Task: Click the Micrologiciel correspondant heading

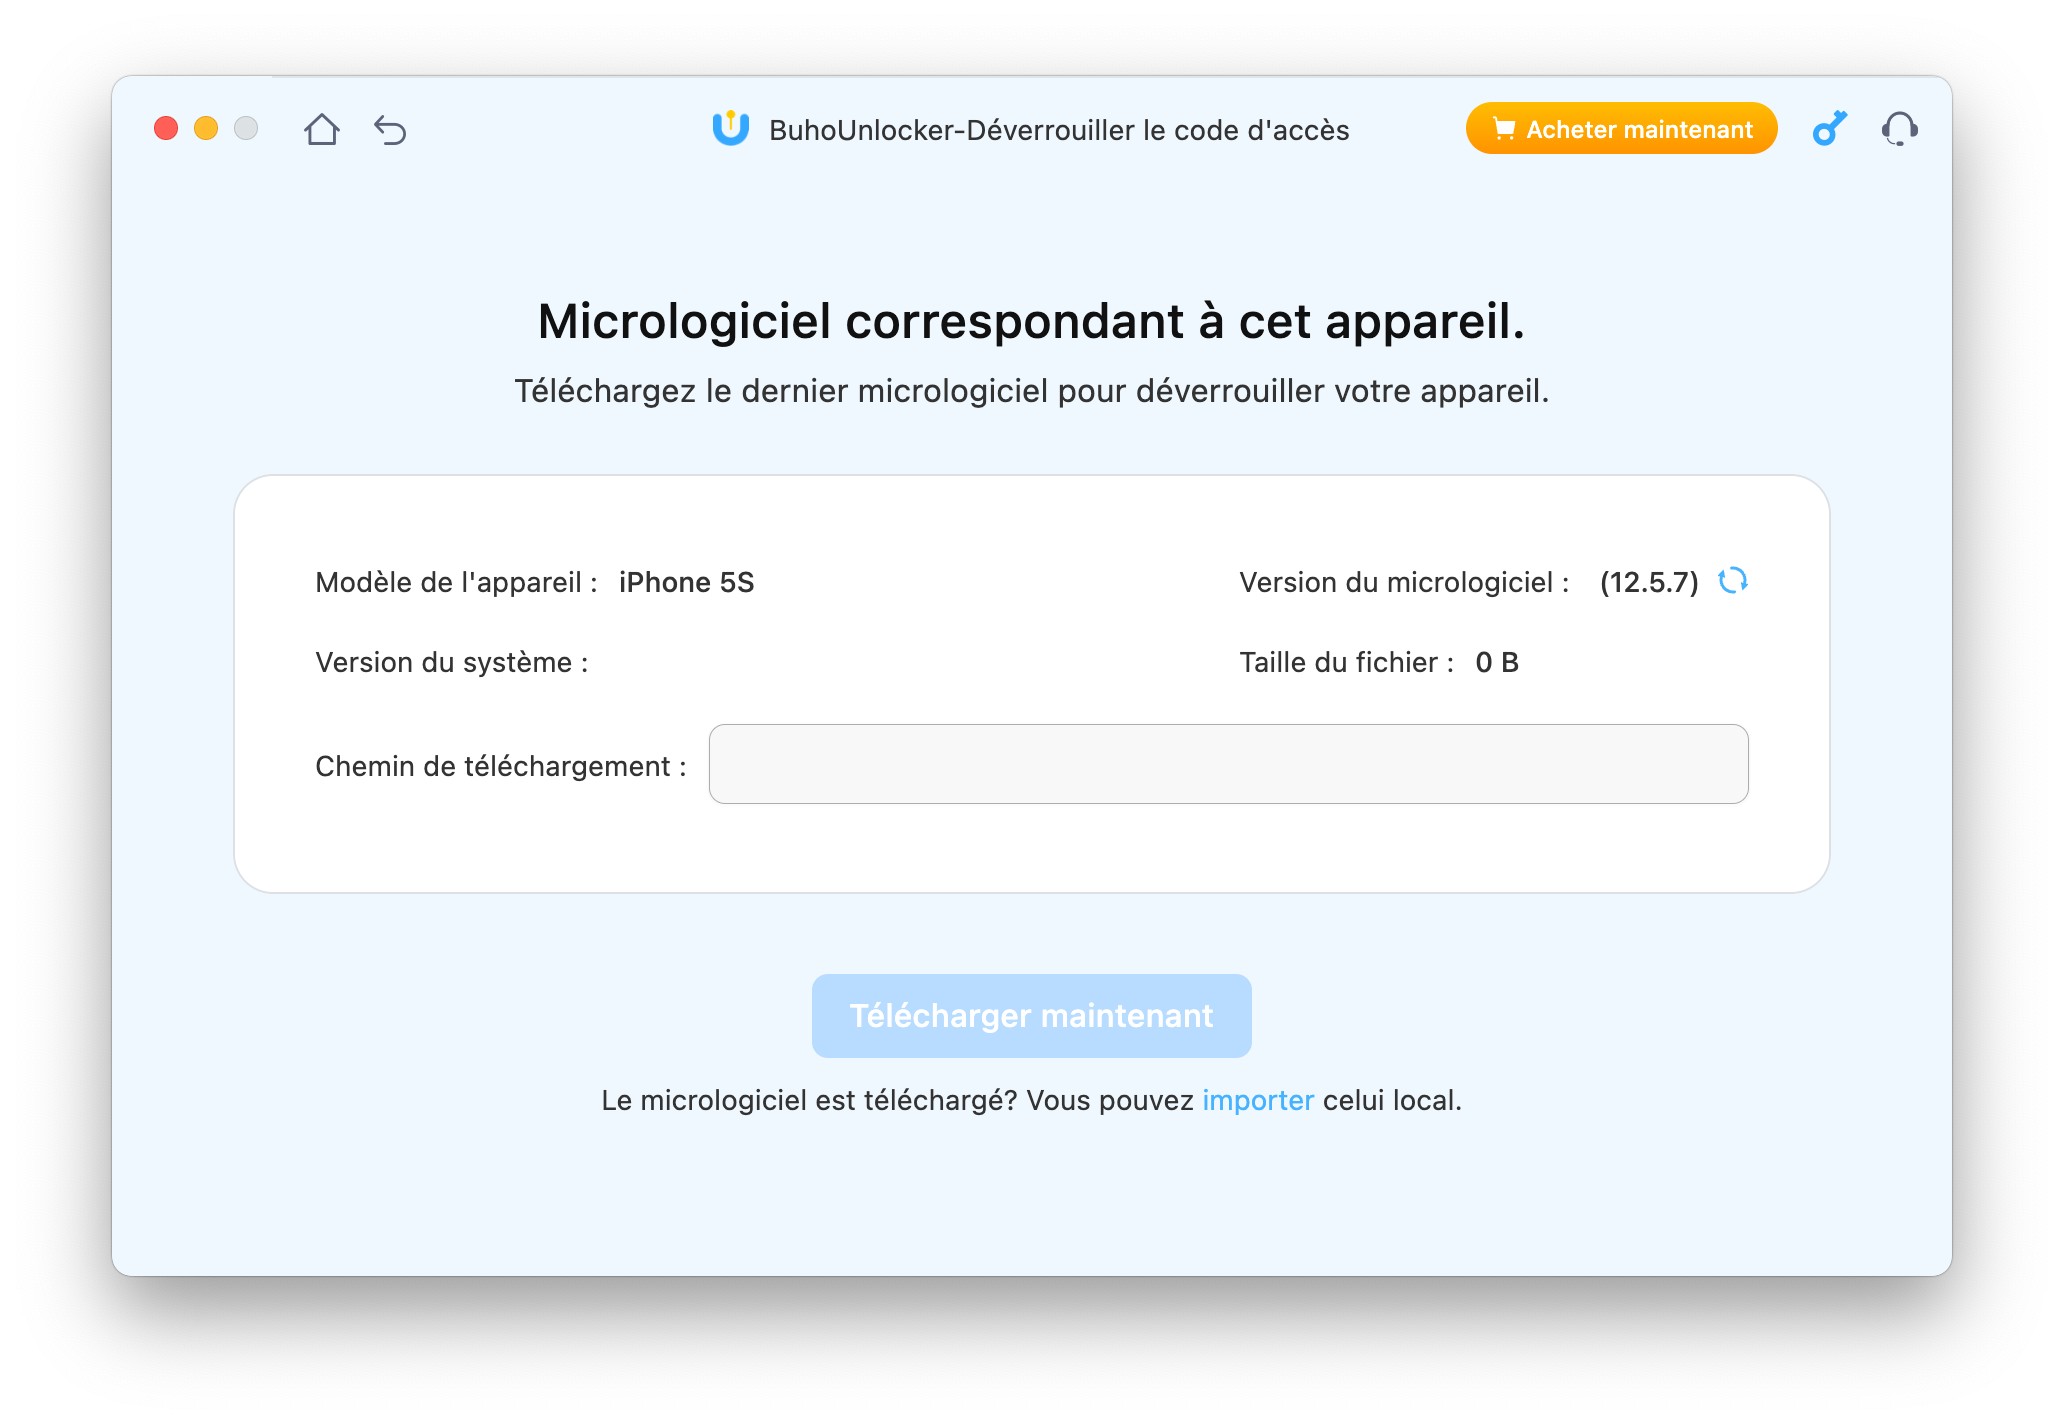Action: (x=1031, y=322)
